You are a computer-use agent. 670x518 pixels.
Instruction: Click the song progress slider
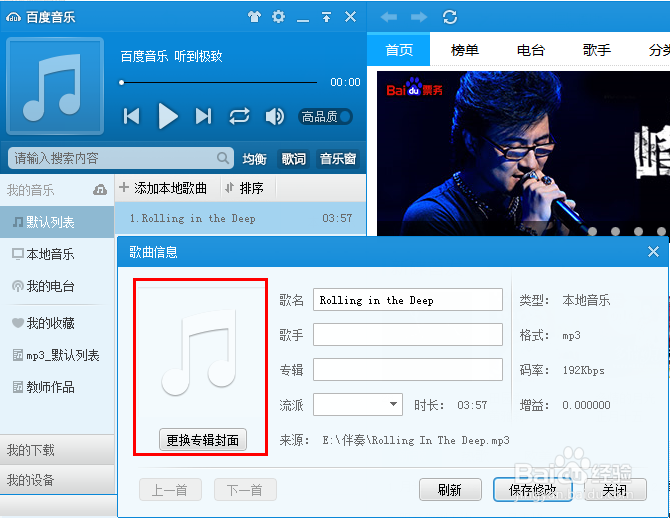(x=219, y=82)
